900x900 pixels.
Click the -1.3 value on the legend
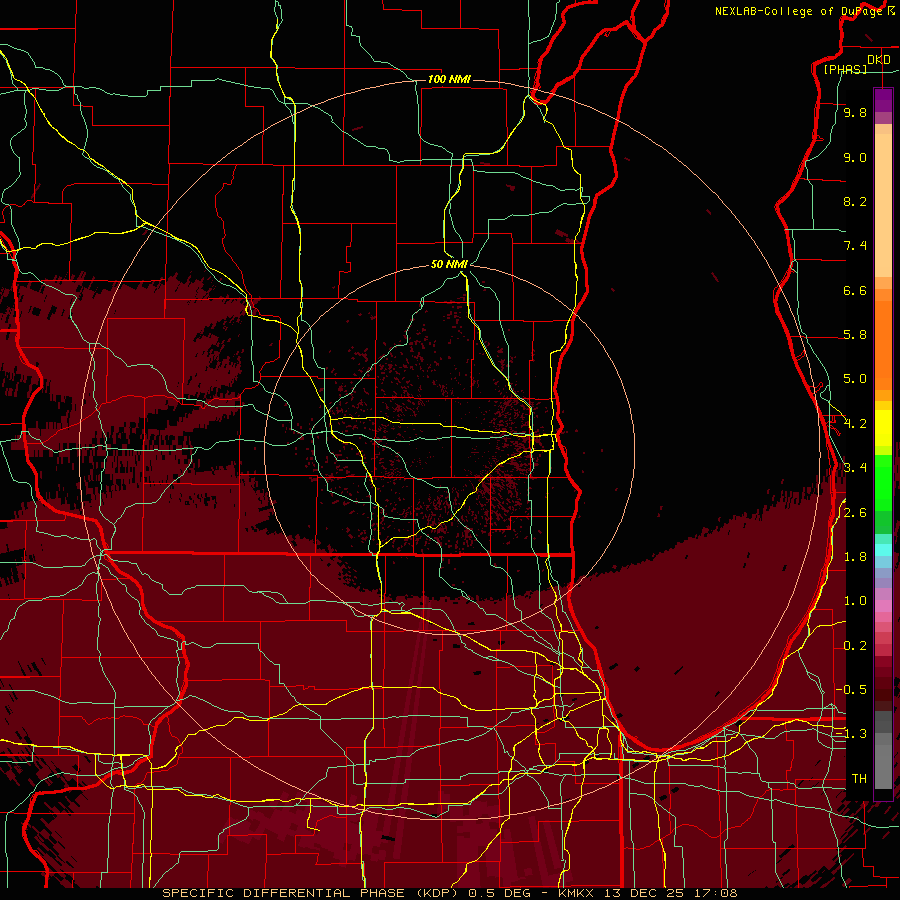pos(851,734)
